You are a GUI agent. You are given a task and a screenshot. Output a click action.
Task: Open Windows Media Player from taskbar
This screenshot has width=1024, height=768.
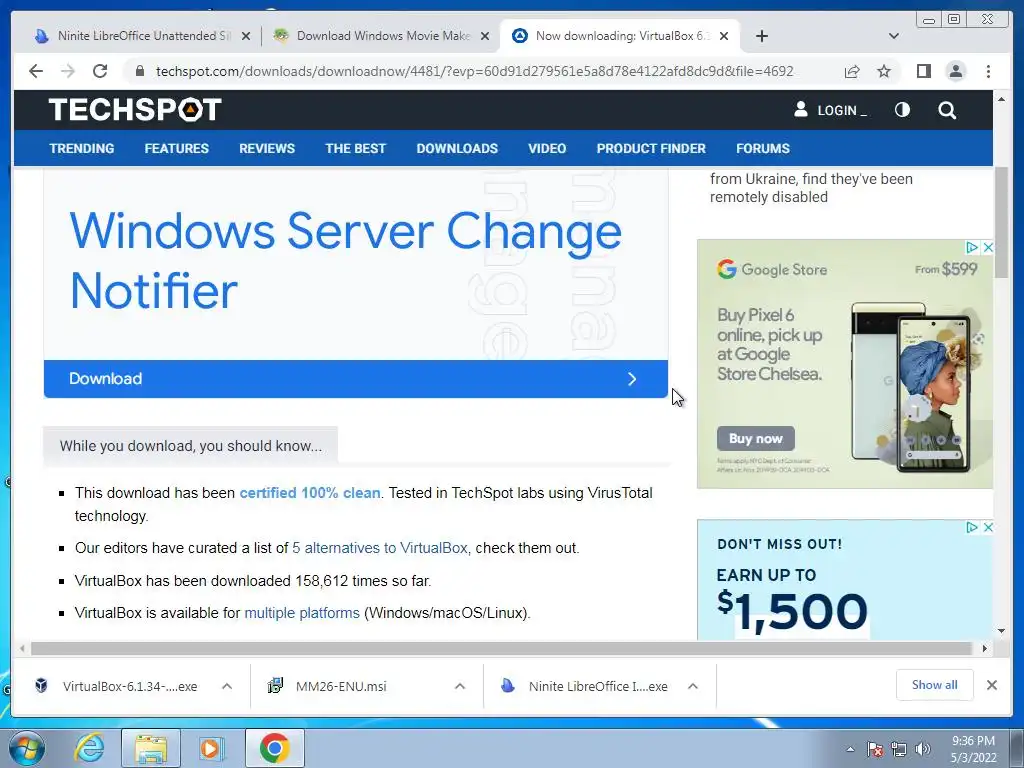[211, 748]
